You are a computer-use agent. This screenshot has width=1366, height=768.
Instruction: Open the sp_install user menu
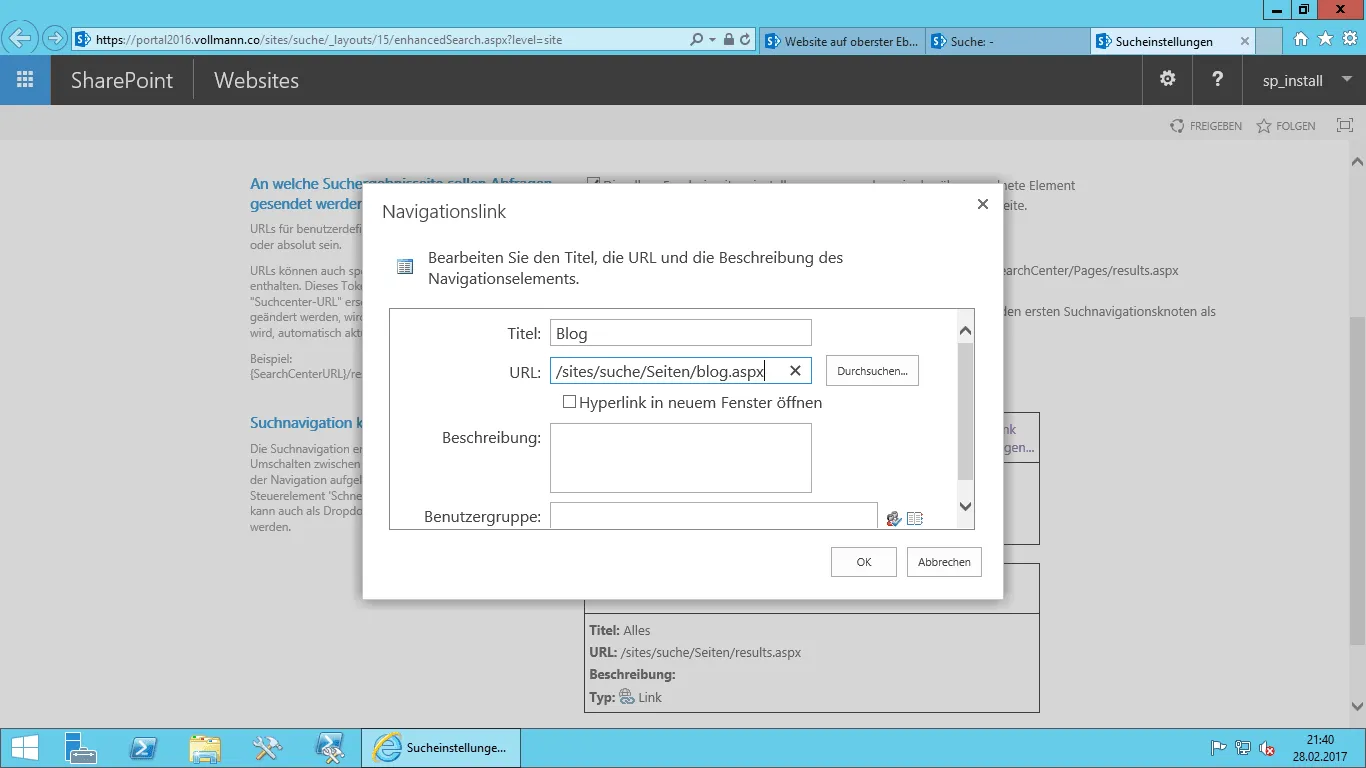[x=1304, y=80]
